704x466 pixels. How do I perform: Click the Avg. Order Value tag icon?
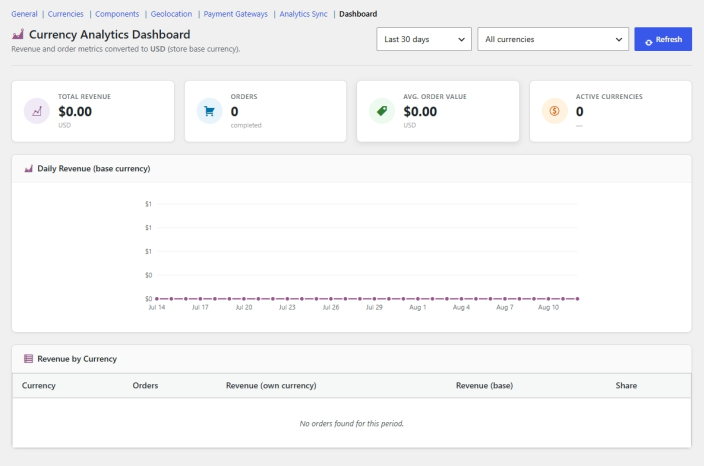pos(382,111)
